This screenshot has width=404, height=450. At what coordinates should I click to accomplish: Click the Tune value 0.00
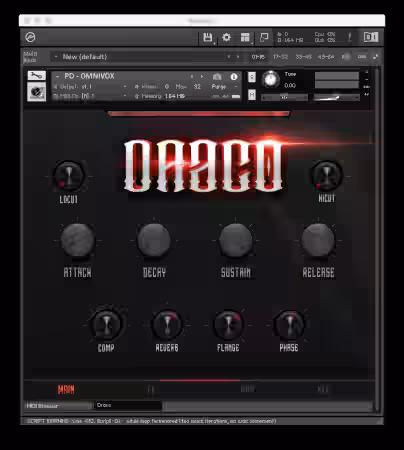pyautogui.click(x=290, y=86)
